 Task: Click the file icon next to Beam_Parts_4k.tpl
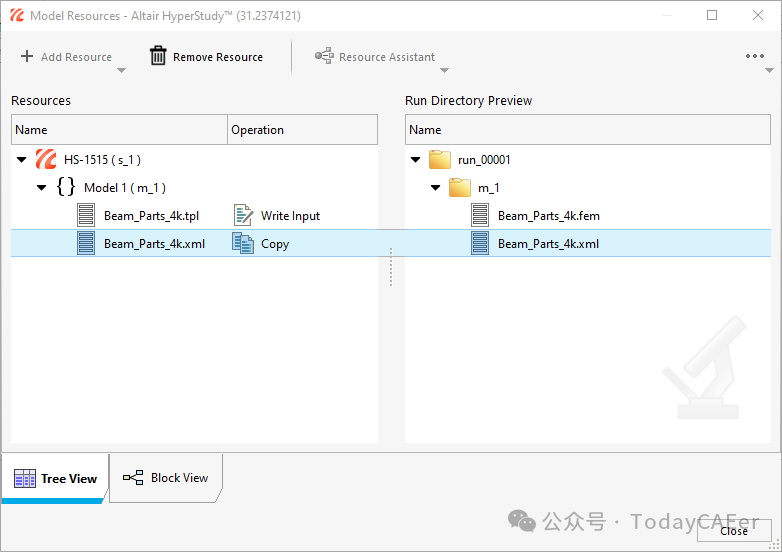pos(86,215)
